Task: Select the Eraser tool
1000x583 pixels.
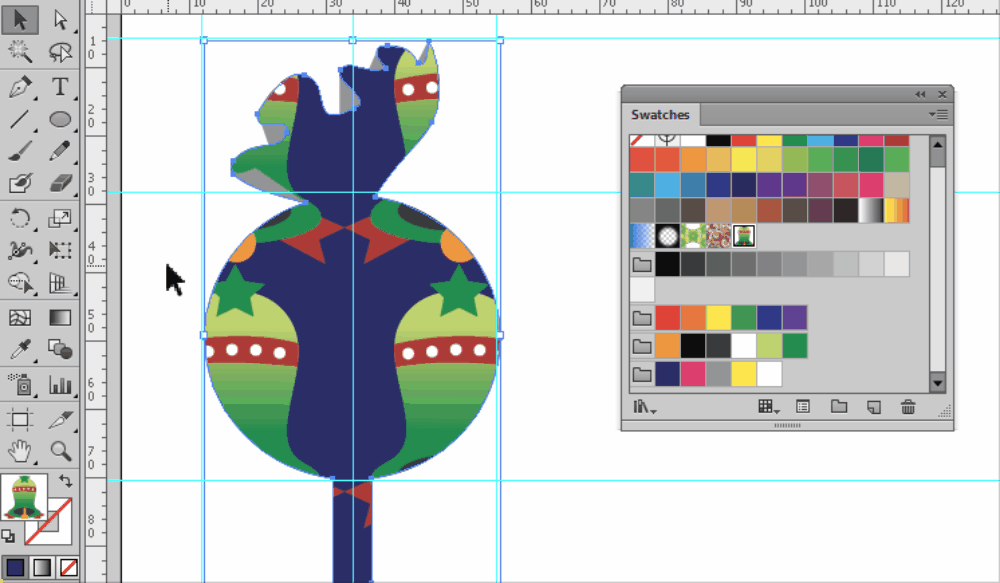Action: tap(60, 184)
